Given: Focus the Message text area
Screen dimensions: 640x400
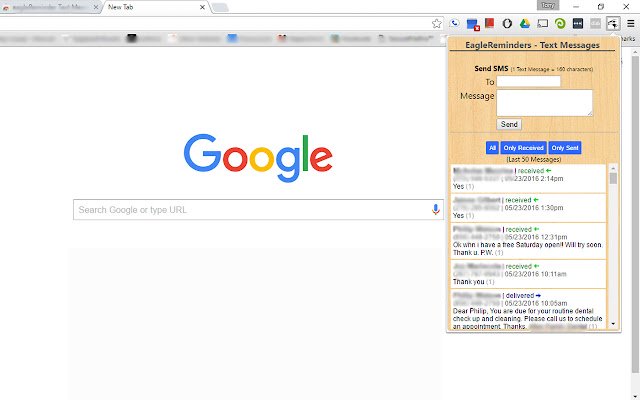Looking at the screenshot, I should pyautogui.click(x=544, y=103).
